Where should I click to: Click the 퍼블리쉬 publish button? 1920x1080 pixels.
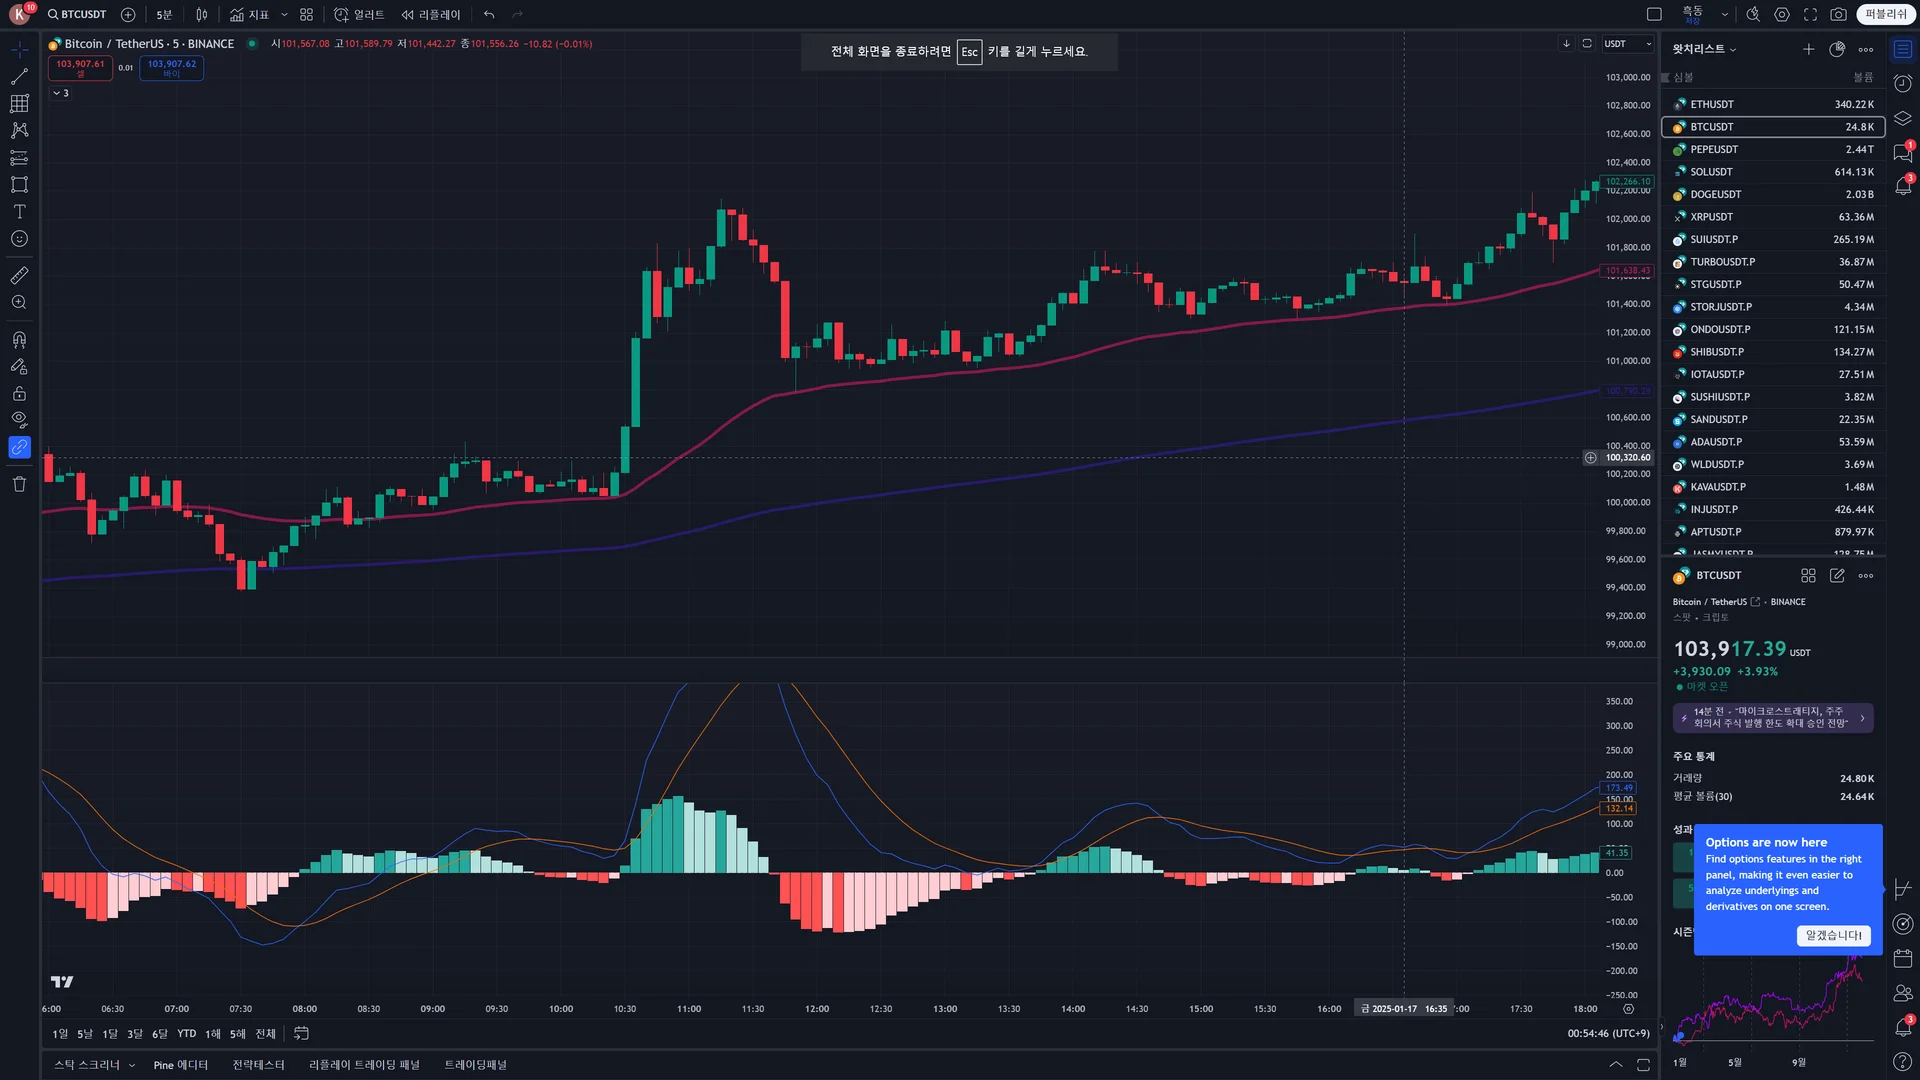(1886, 15)
